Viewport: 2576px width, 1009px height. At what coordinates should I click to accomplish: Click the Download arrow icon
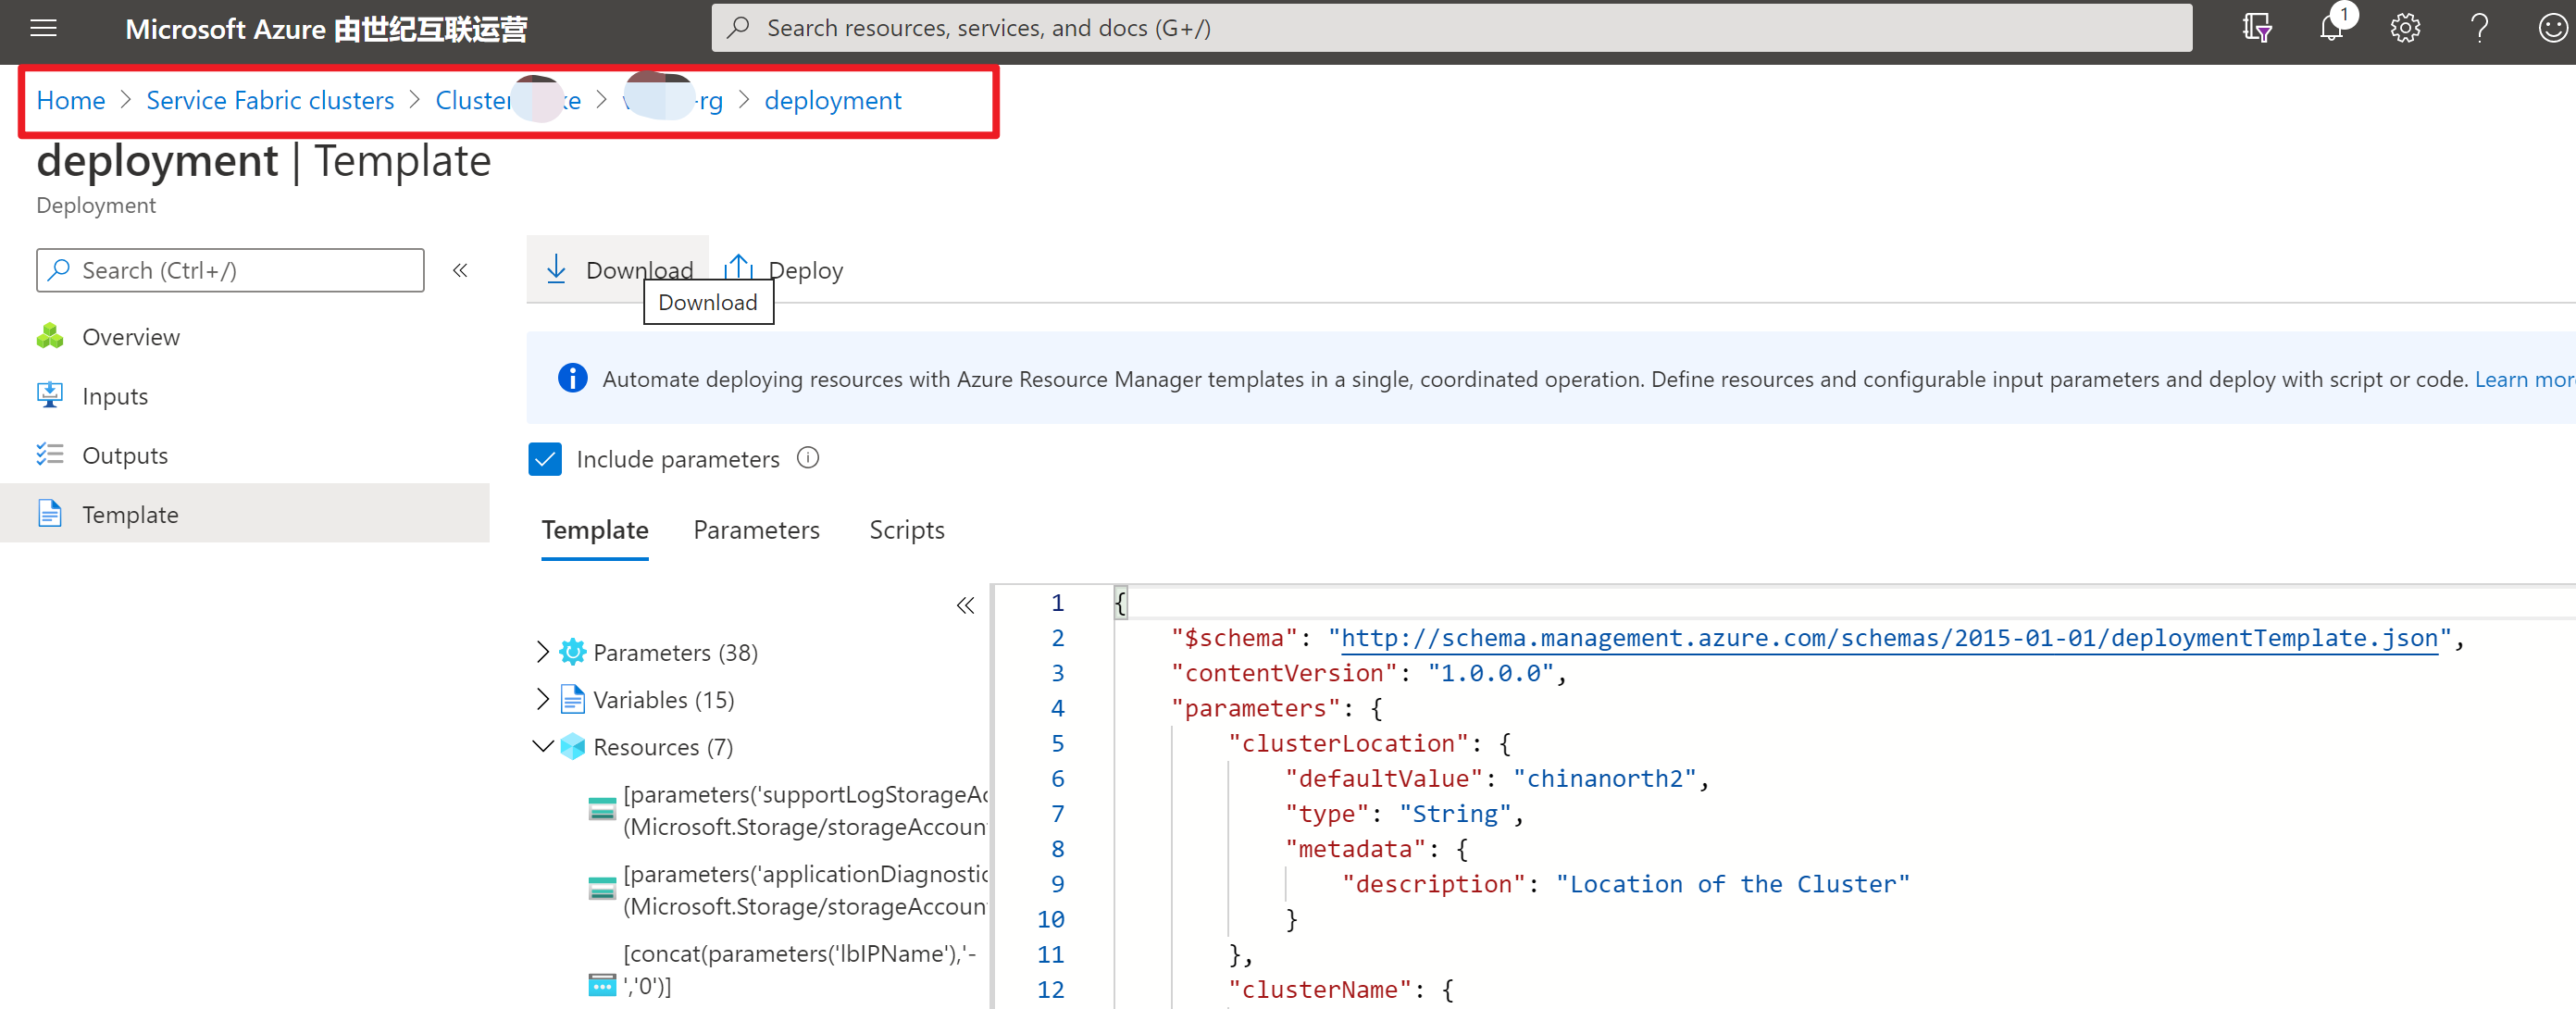click(x=557, y=269)
